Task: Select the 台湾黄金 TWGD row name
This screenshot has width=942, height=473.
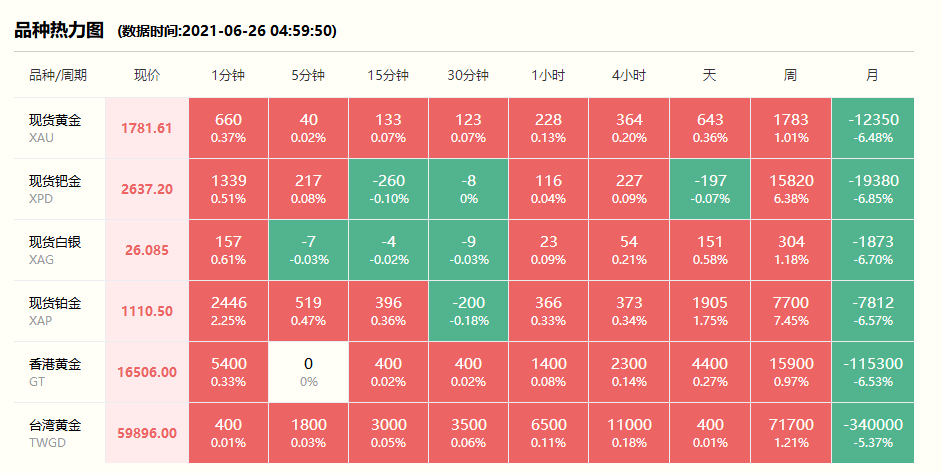Action: (55, 433)
